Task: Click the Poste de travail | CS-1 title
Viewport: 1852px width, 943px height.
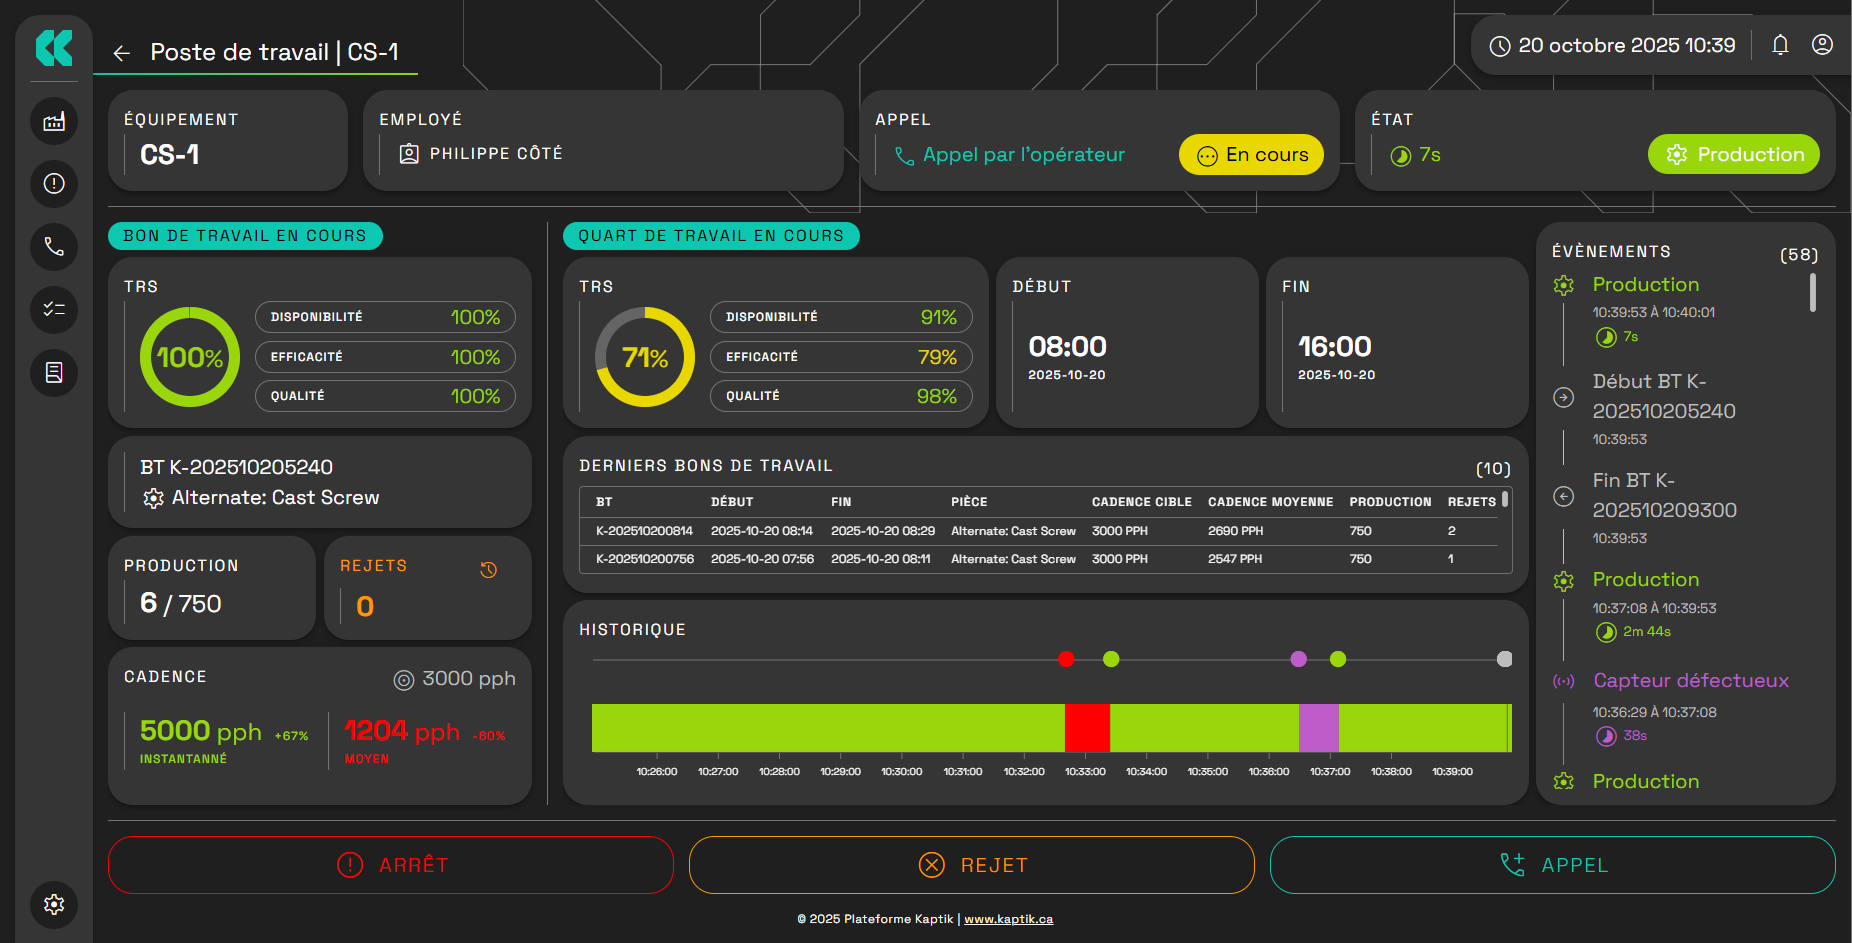Action: coord(274,52)
